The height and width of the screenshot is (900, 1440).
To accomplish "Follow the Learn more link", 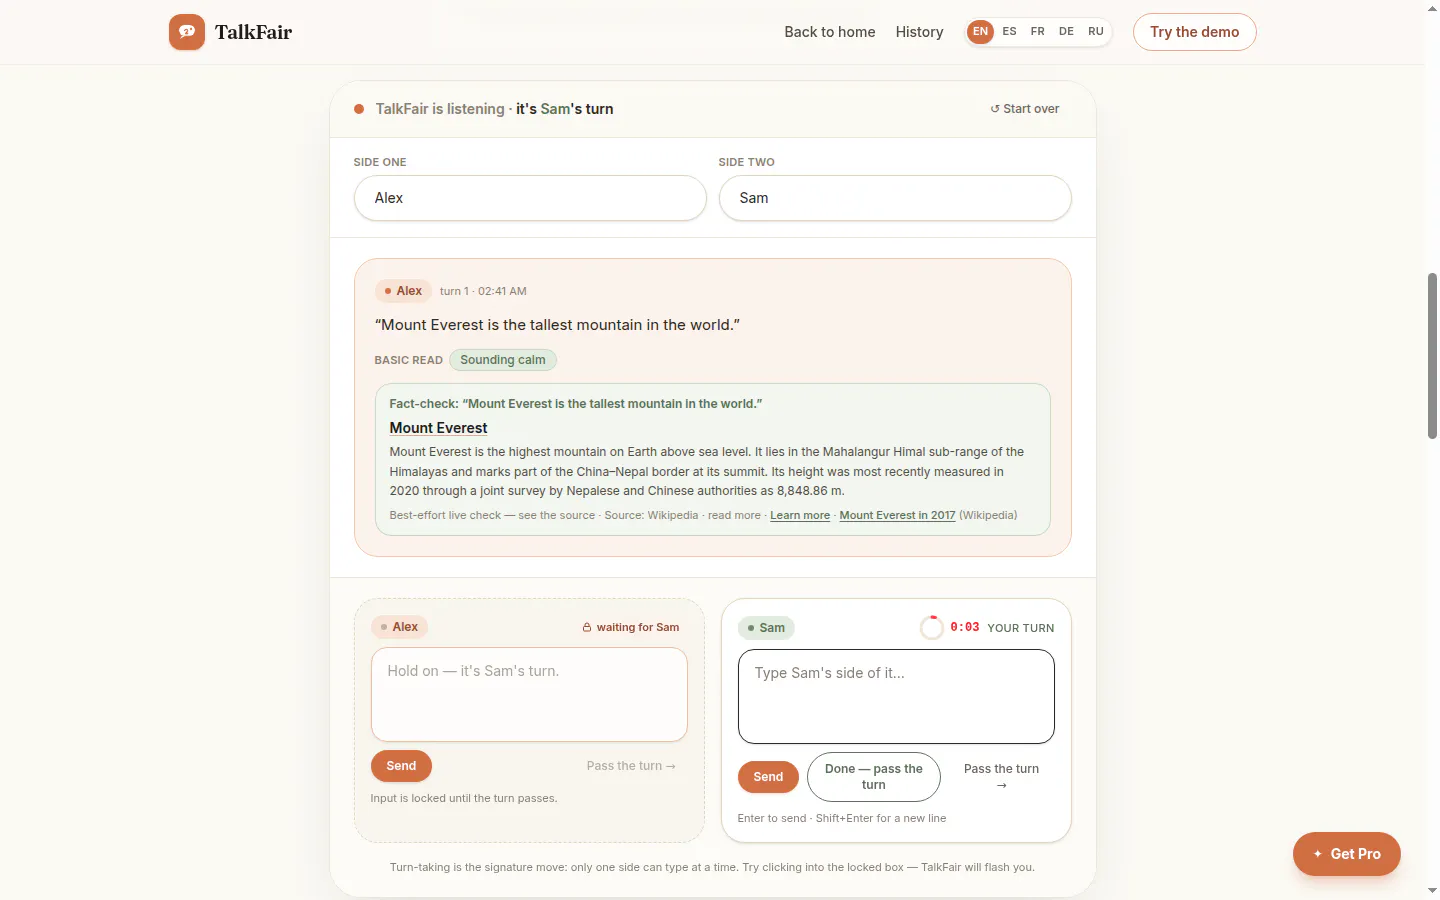I will click(x=800, y=516).
